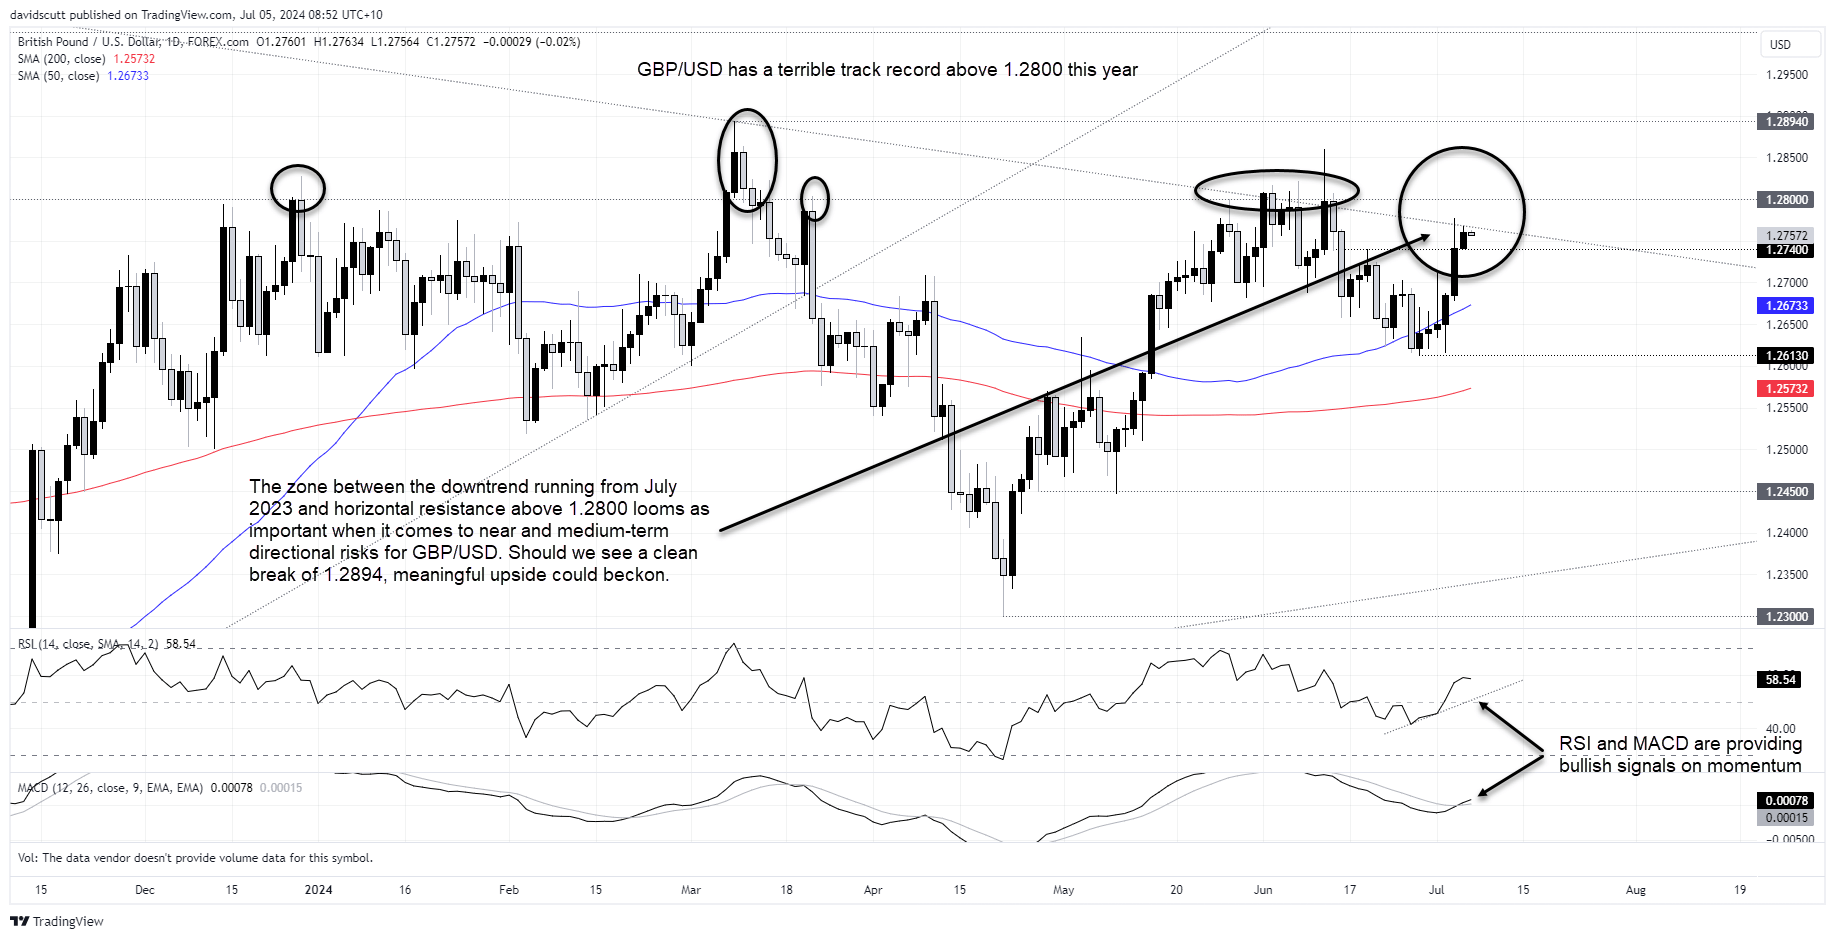Click the 1.27572 current price label
This screenshot has height=939, width=1835.
1786,236
